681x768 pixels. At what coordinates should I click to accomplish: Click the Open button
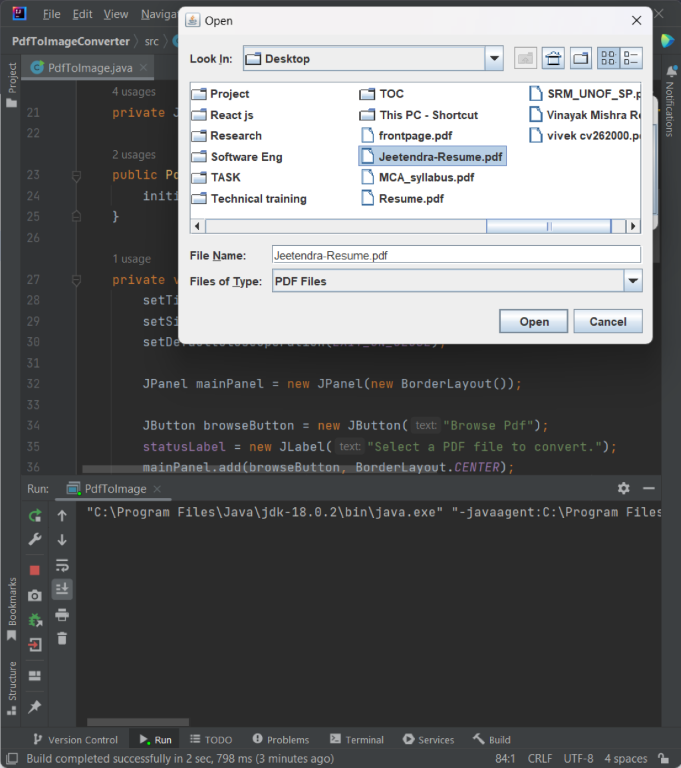(x=534, y=321)
